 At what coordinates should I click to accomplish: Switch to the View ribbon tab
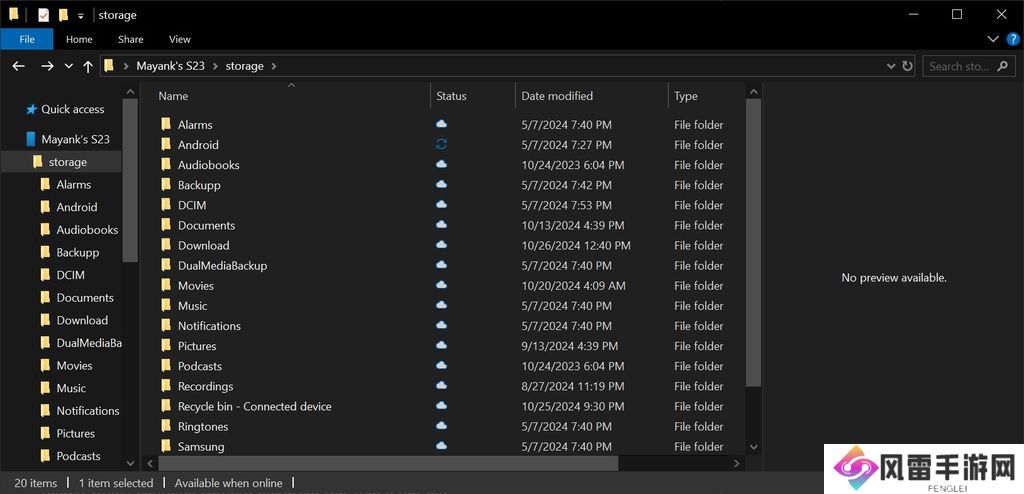click(x=179, y=39)
